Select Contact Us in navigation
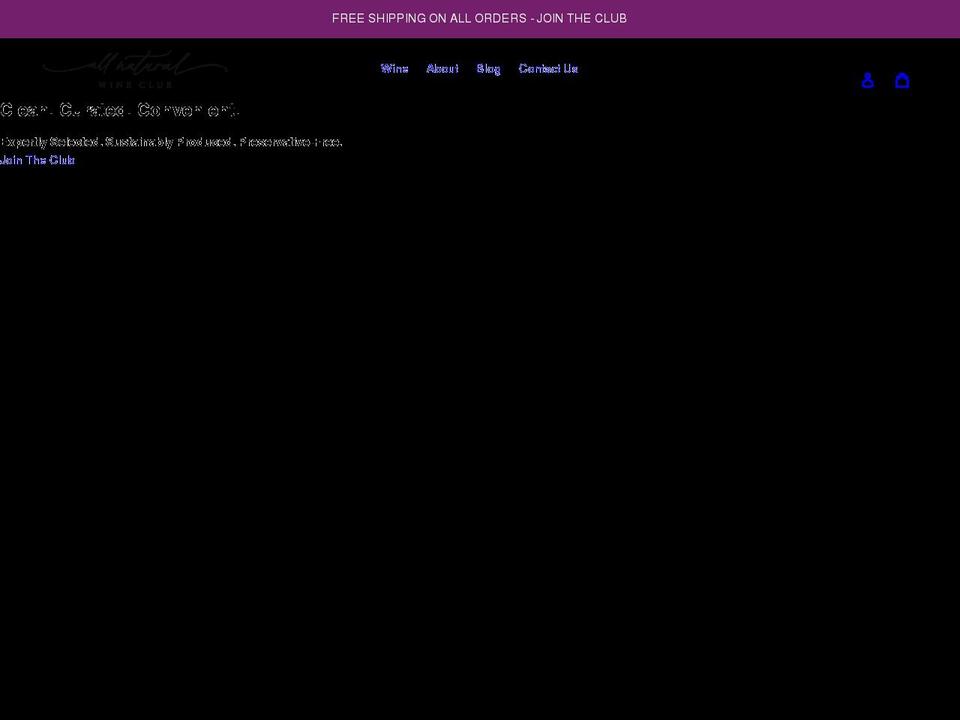Viewport: 960px width, 720px height. pos(548,69)
